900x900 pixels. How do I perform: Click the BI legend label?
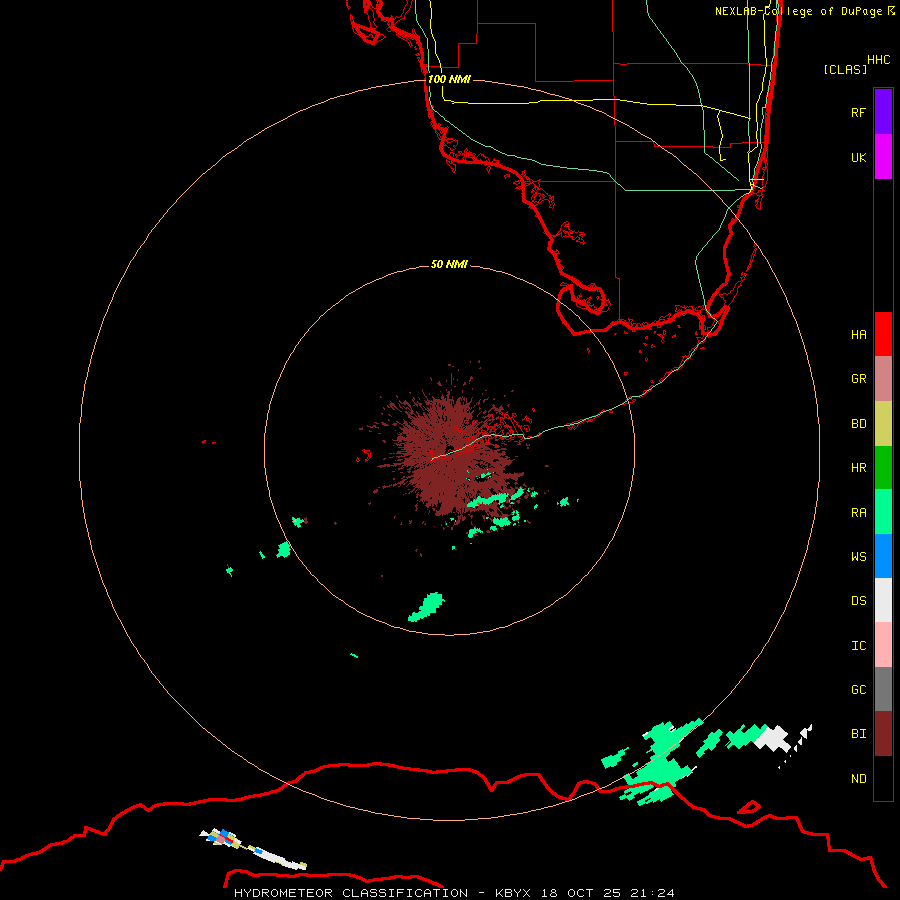pos(858,734)
